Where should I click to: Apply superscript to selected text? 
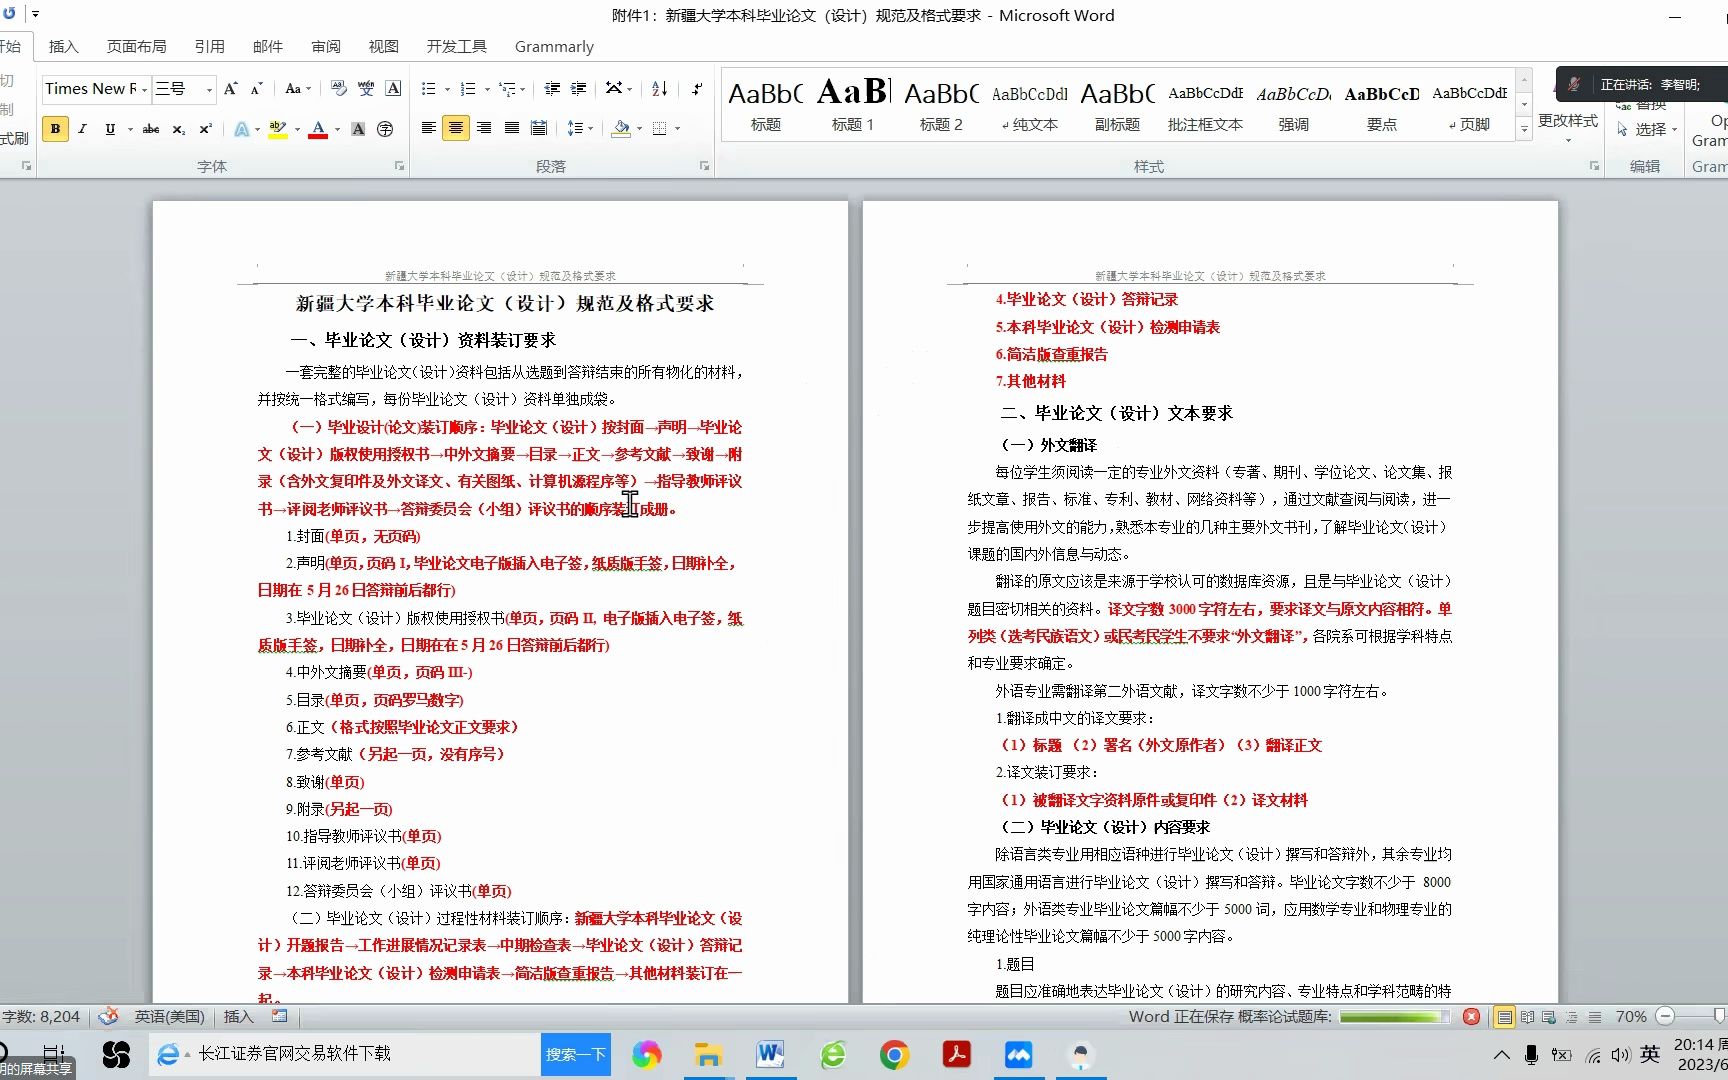[x=205, y=128]
